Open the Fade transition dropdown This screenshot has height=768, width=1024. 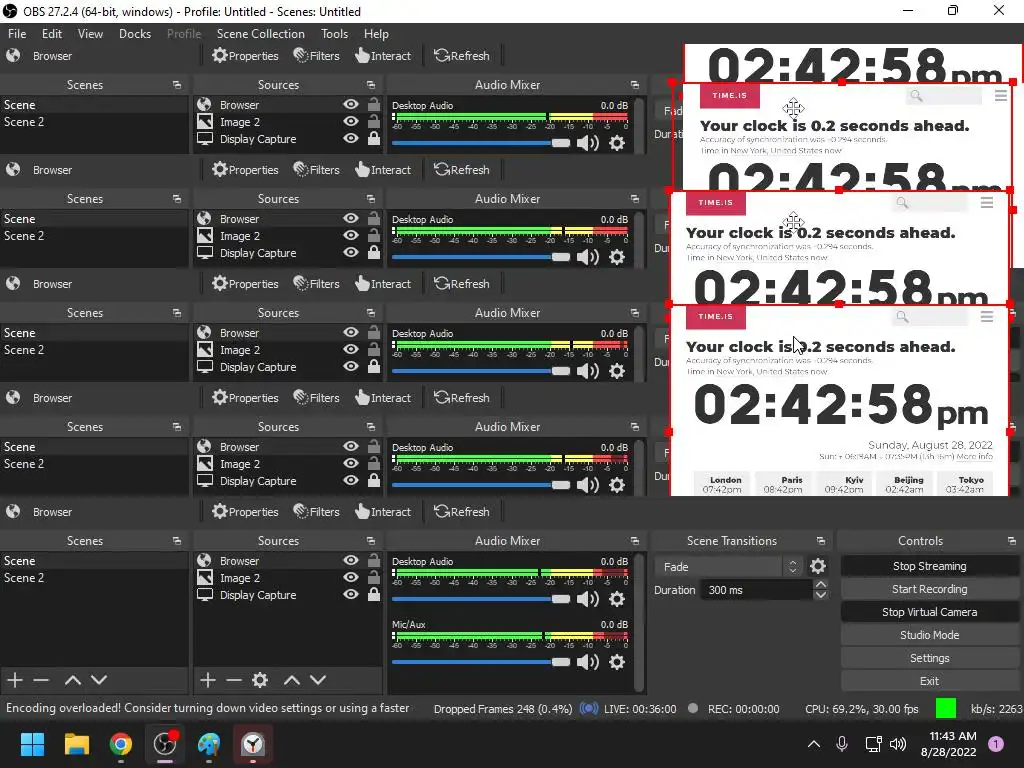(x=729, y=566)
